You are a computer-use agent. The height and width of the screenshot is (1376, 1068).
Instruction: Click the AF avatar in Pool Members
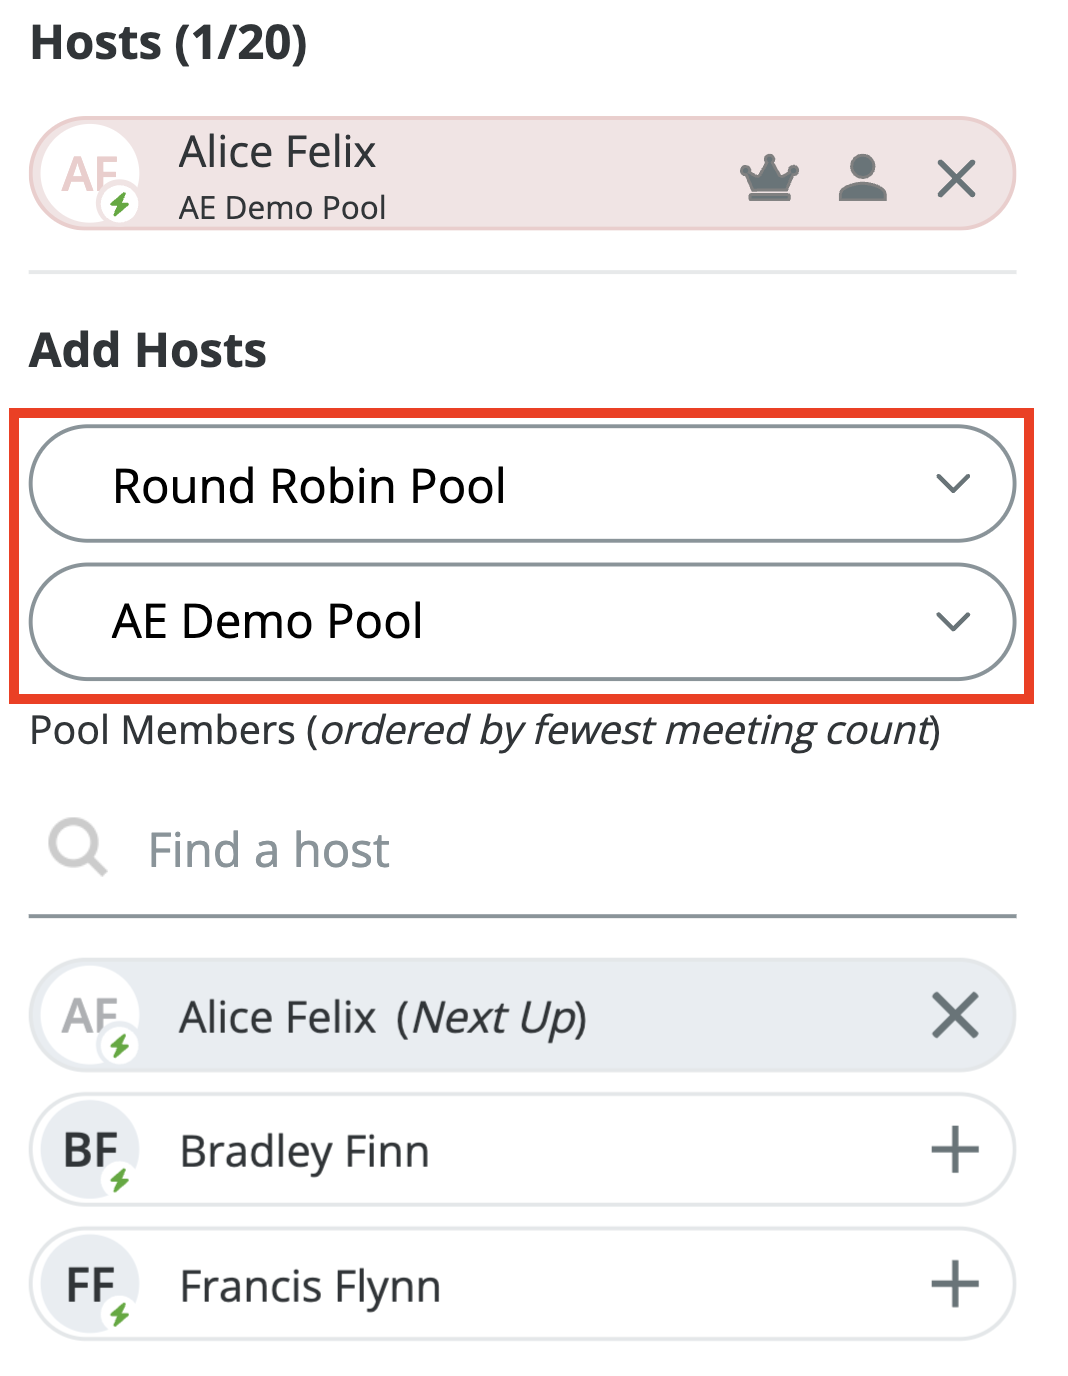tap(90, 1016)
